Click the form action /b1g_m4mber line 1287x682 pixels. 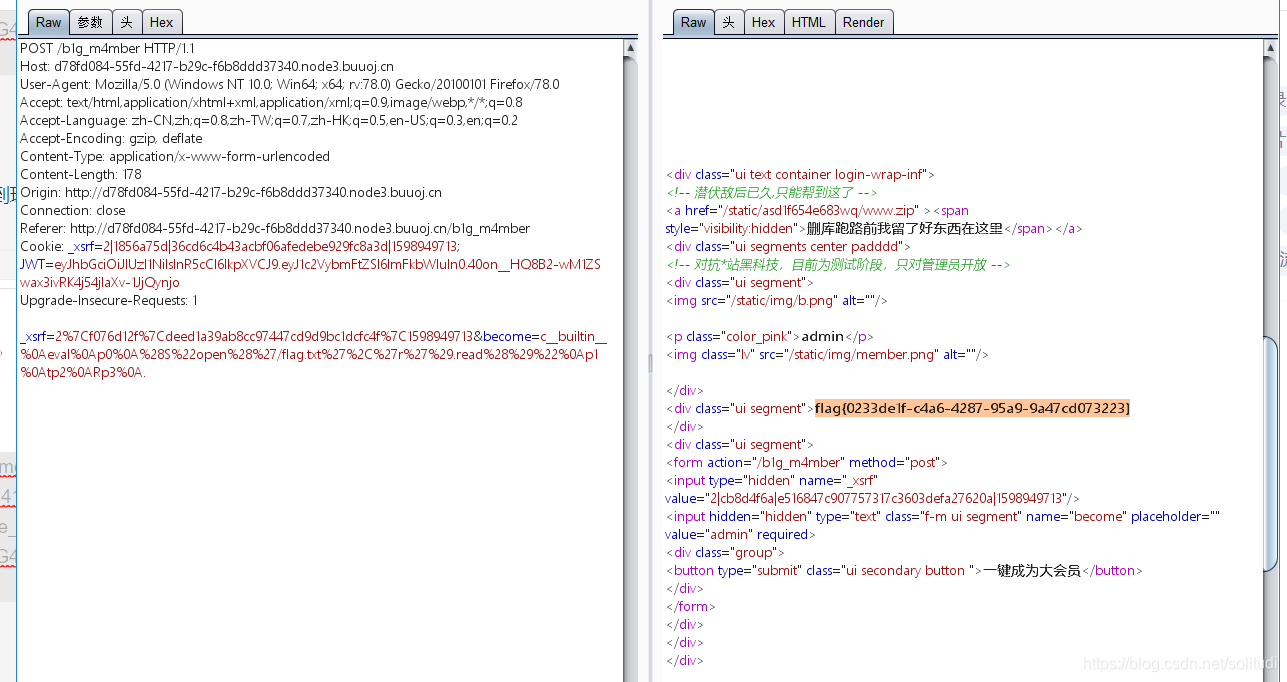click(x=806, y=462)
